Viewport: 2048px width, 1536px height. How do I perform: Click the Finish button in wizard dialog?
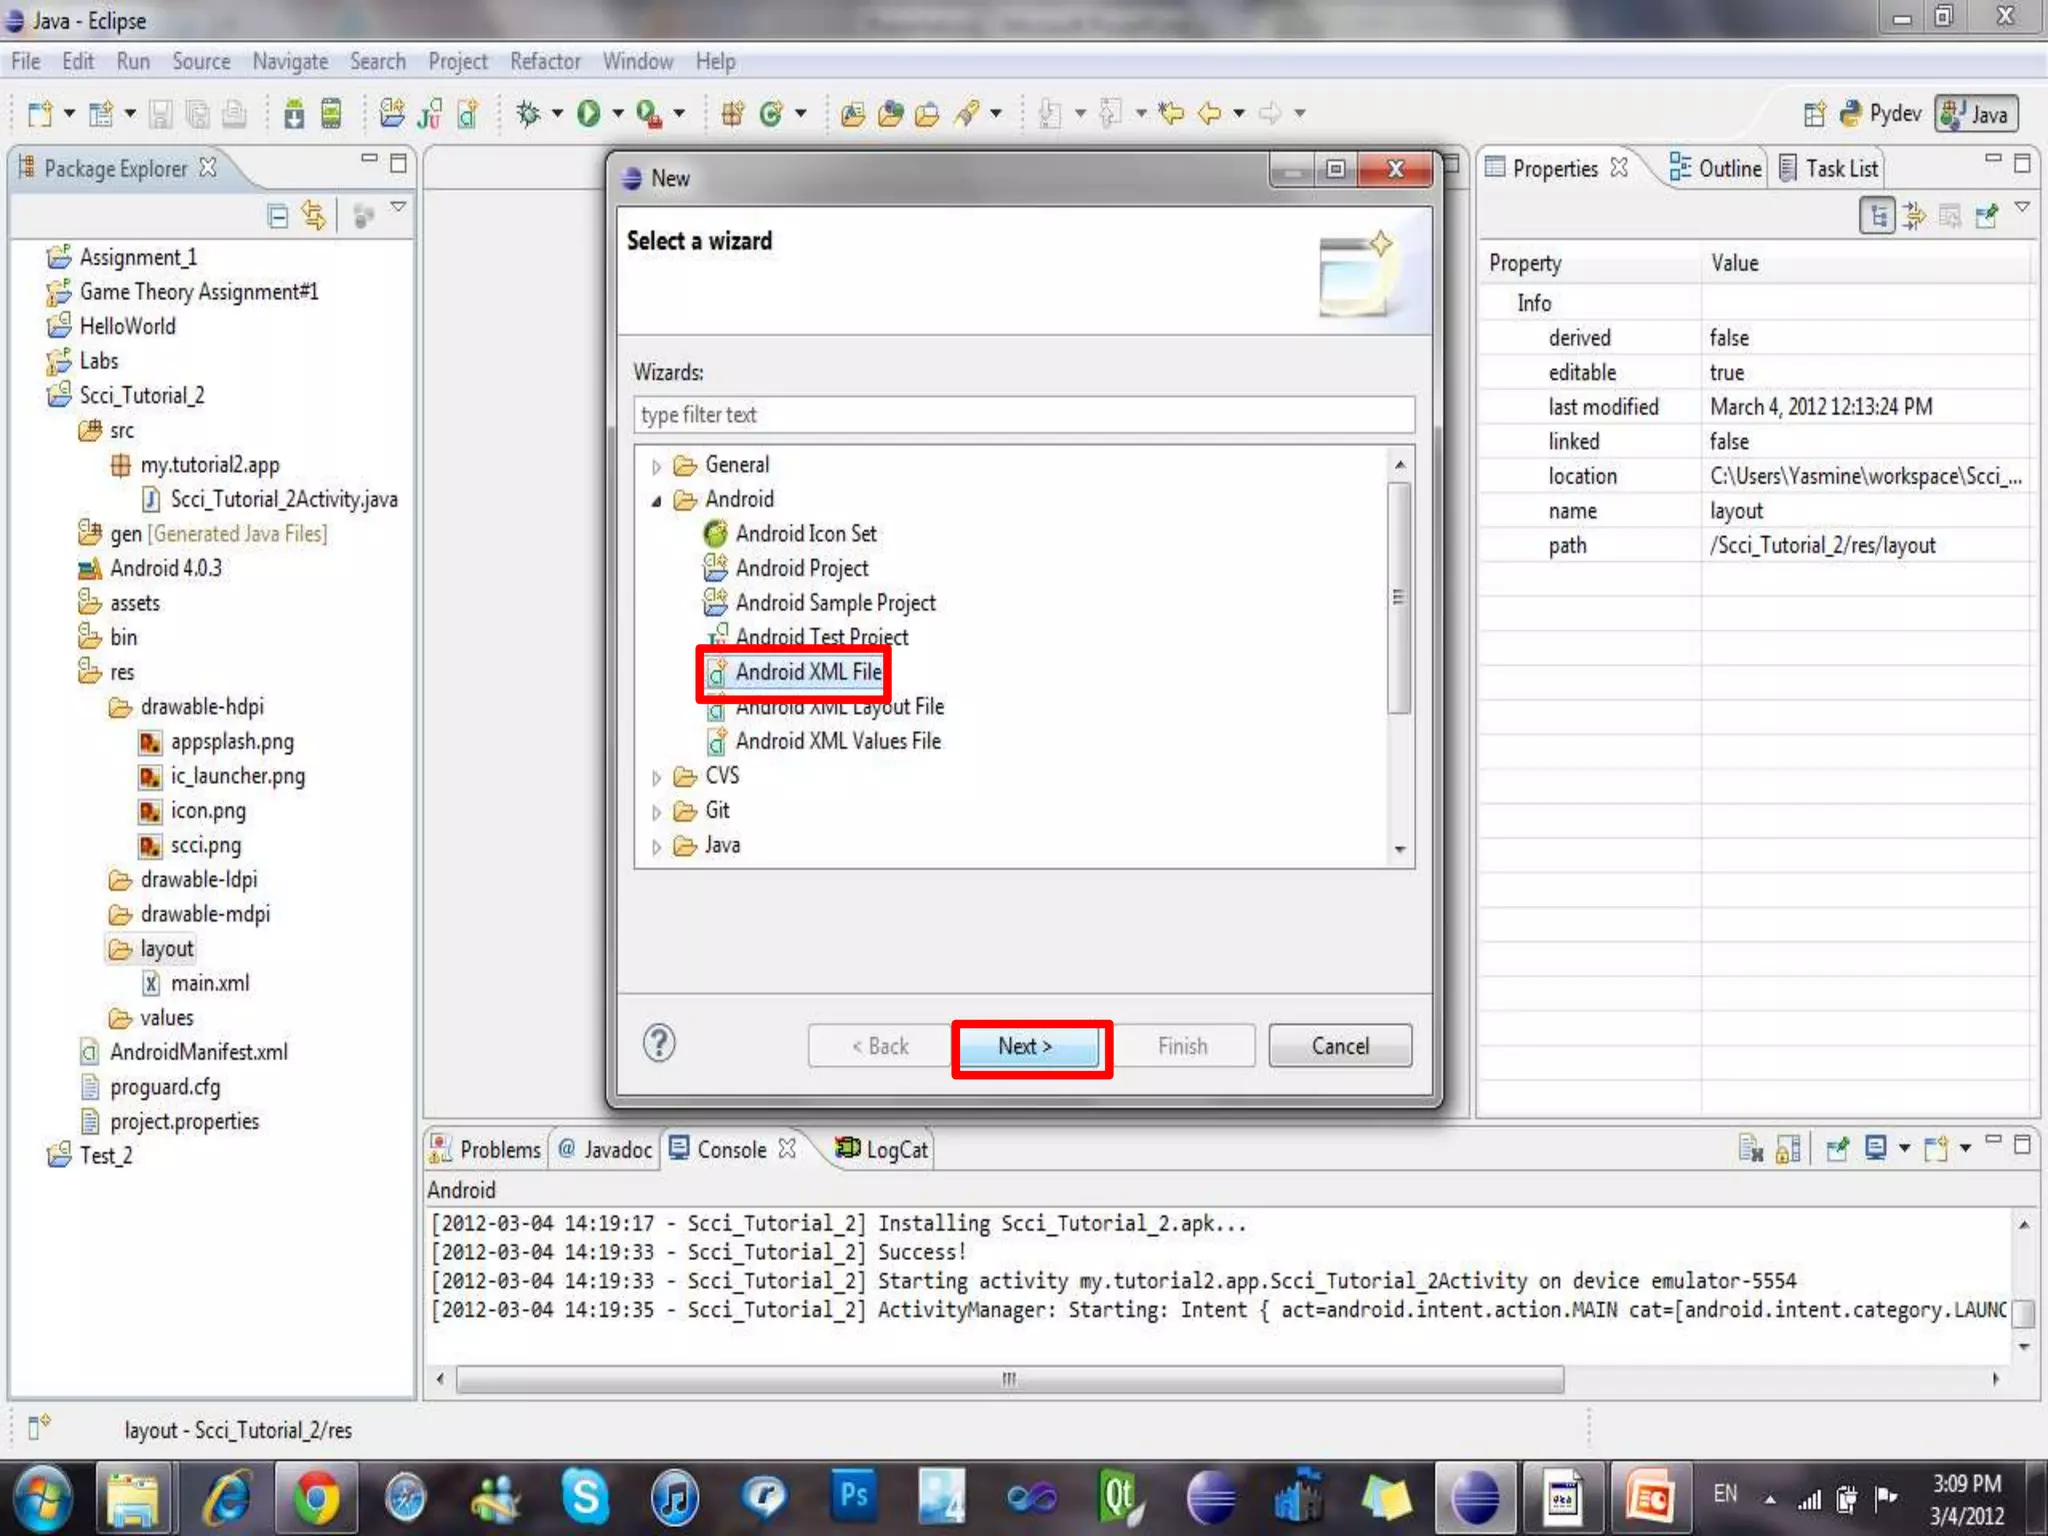(1183, 1046)
